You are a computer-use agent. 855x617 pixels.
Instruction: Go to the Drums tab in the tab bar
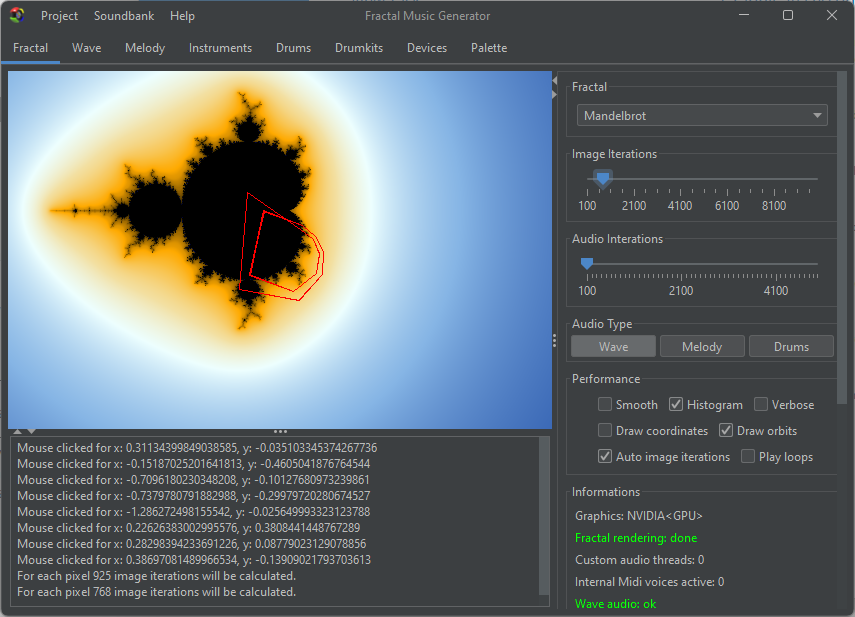pyautogui.click(x=293, y=48)
